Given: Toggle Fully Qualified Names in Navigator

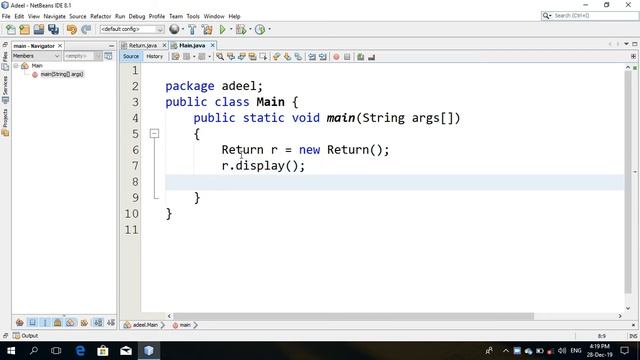Looking at the screenshot, I should [x=84, y=322].
